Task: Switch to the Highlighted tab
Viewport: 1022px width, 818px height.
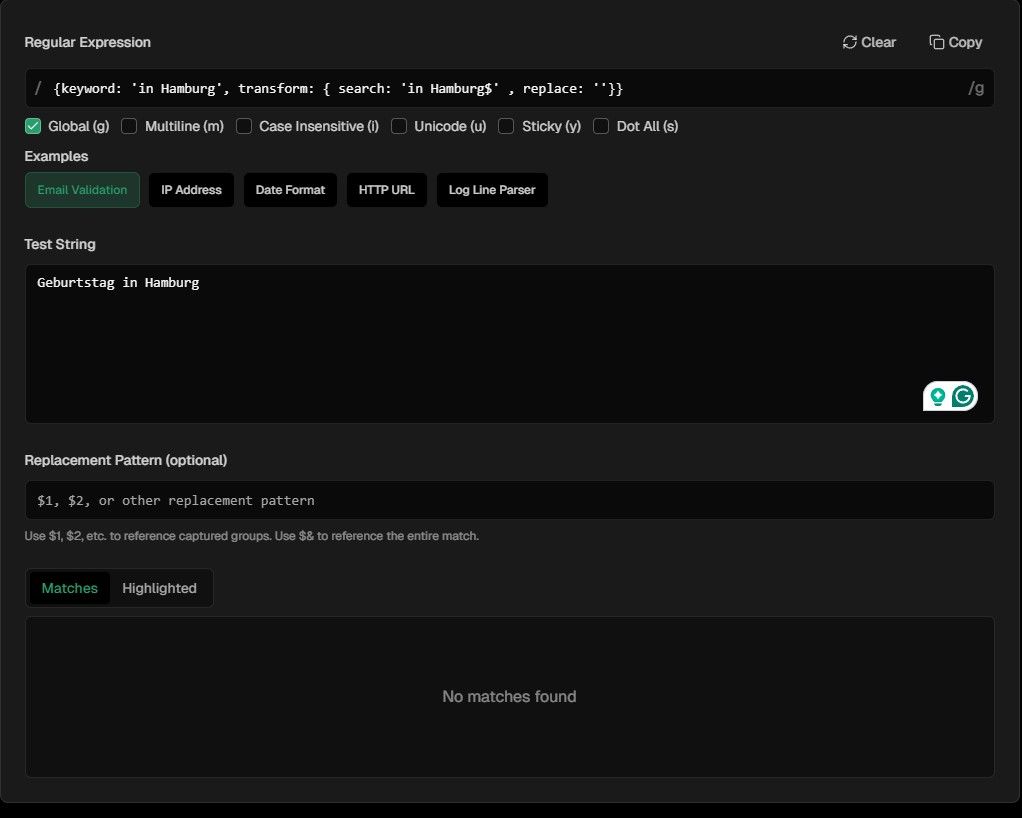Action: point(159,588)
